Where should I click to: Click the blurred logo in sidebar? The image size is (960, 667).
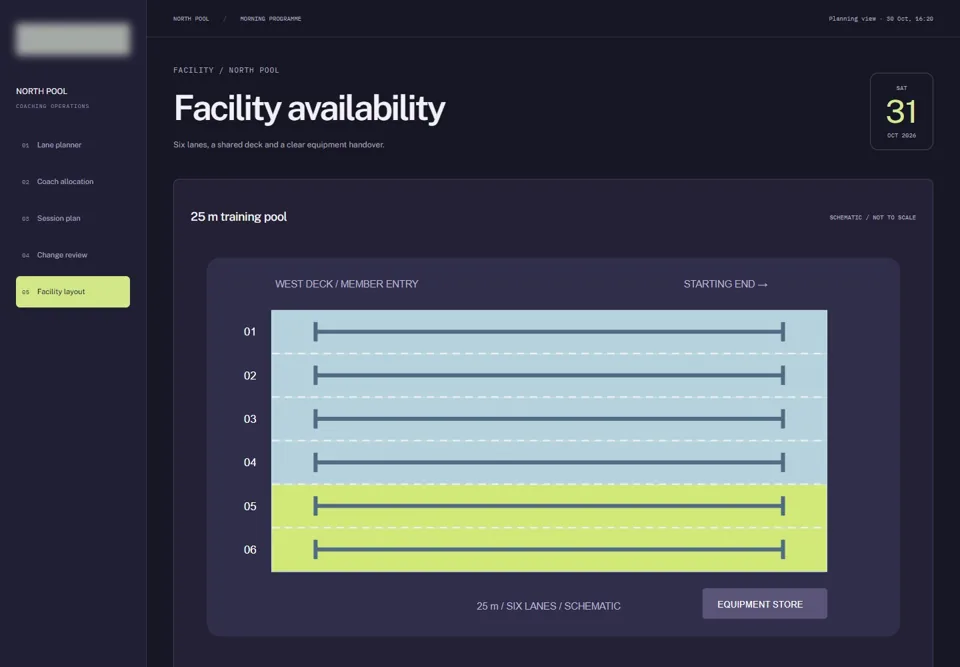point(73,39)
